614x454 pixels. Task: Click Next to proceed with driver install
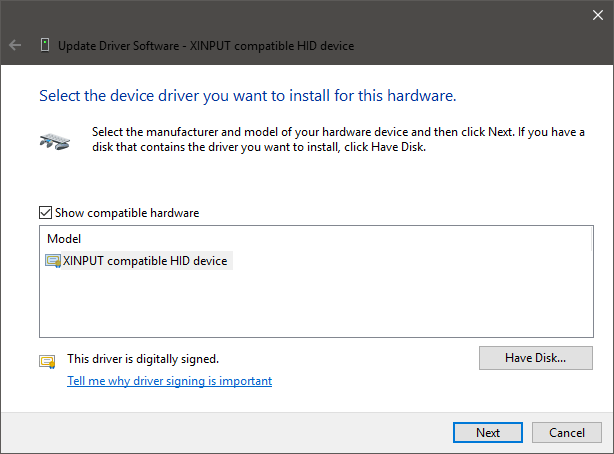(x=488, y=432)
